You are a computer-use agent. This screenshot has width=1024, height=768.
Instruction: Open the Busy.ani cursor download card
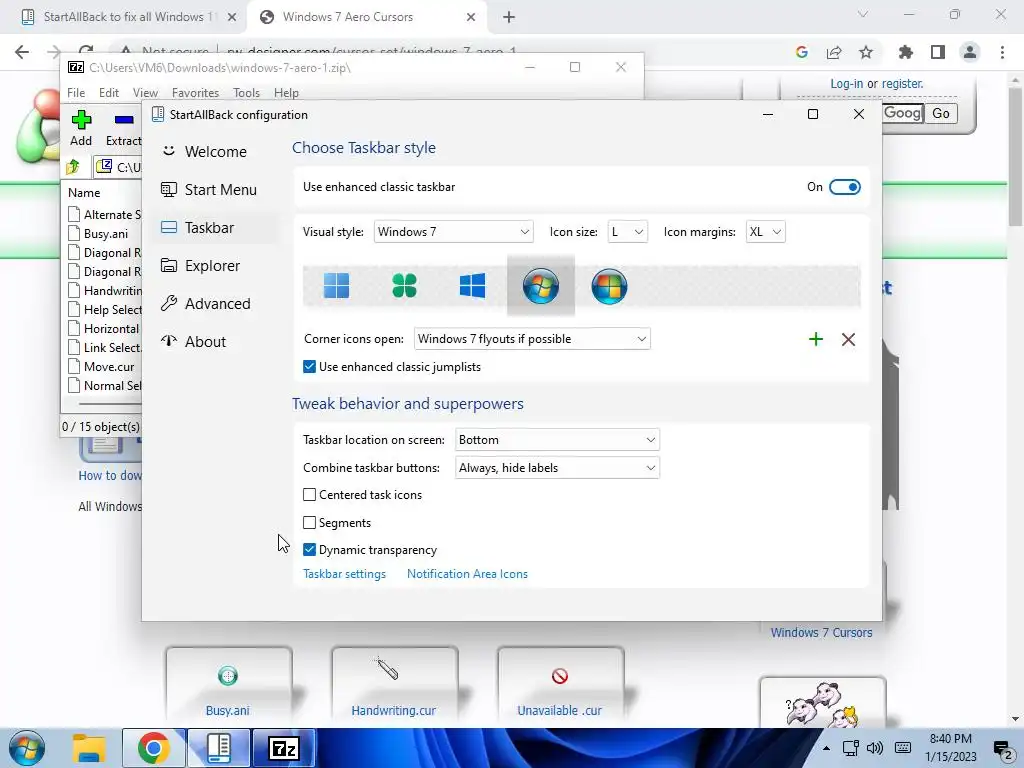(x=228, y=686)
